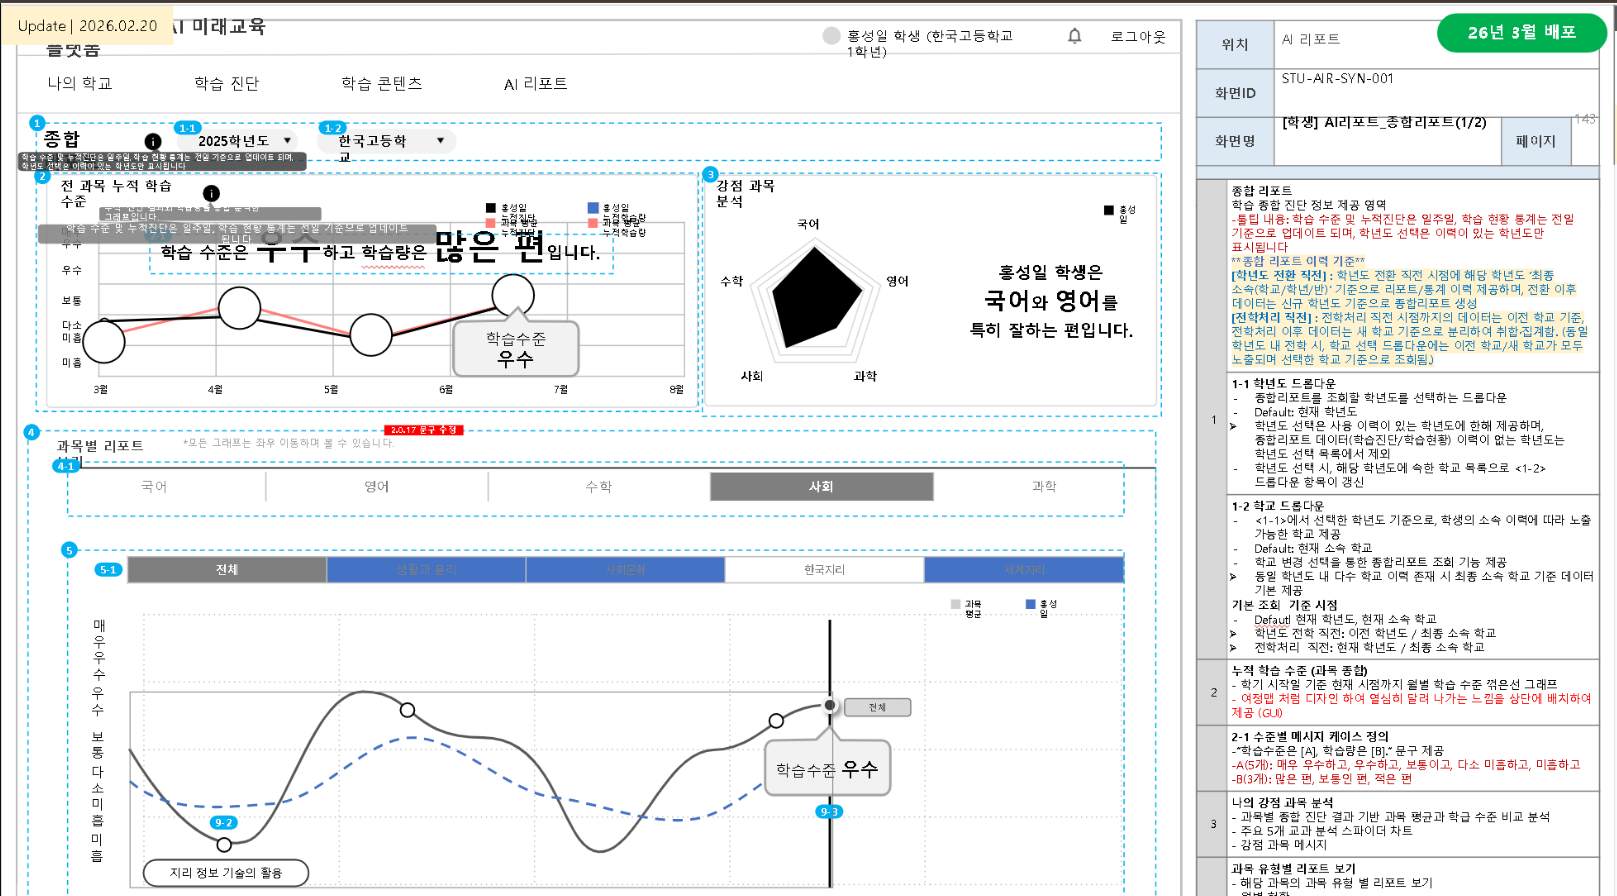Click the blue annotation badge 1-1
The image size is (1617, 896).
(187, 128)
